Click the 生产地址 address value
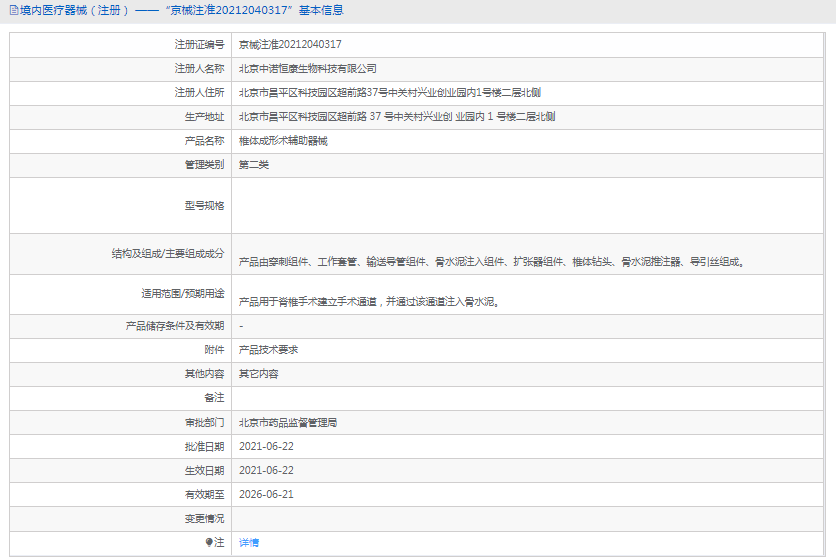The image size is (836, 560). point(397,117)
